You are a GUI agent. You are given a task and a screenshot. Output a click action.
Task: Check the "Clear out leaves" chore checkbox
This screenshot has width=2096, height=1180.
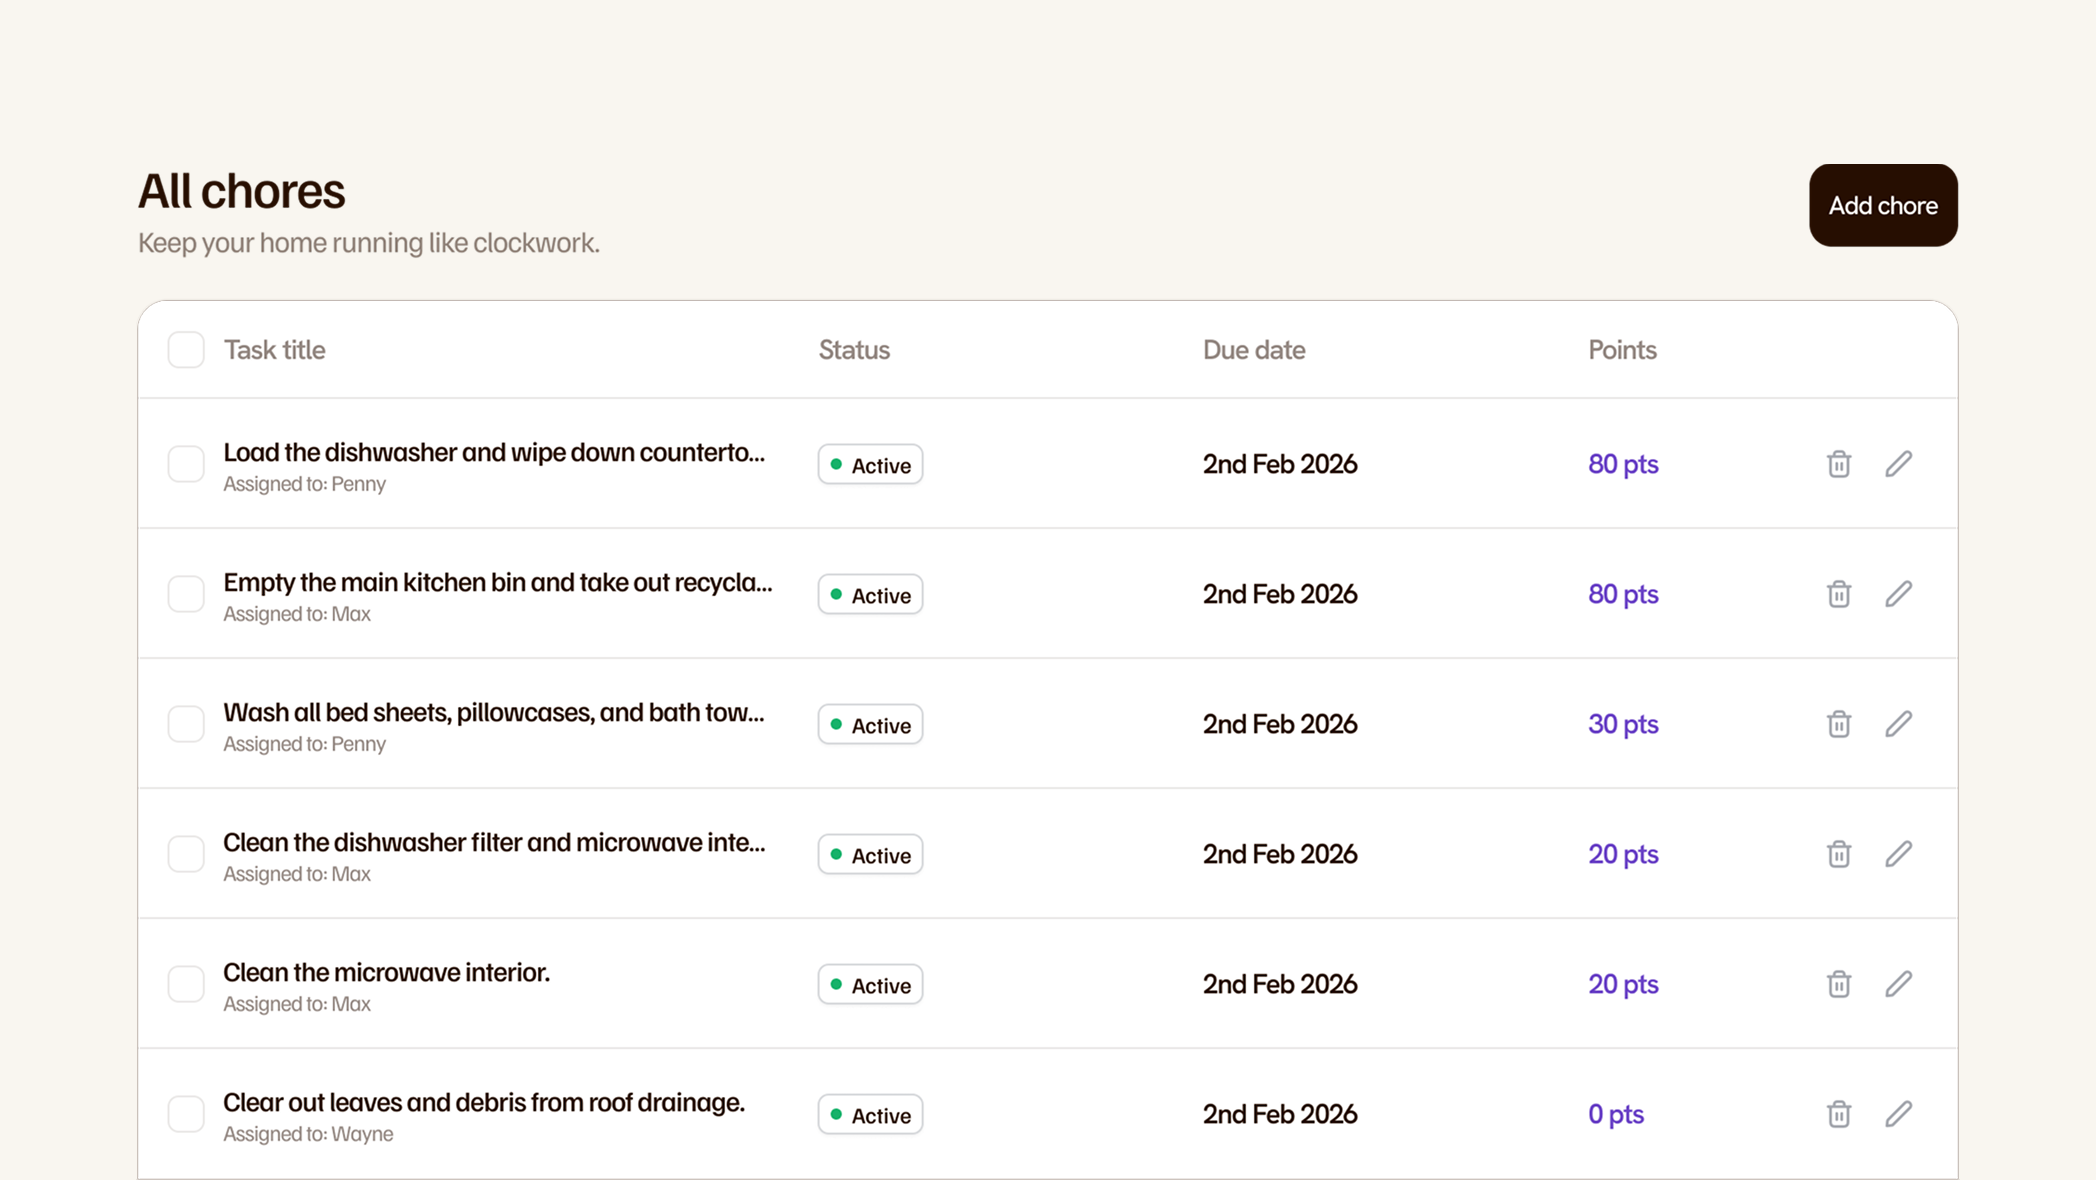[186, 1113]
